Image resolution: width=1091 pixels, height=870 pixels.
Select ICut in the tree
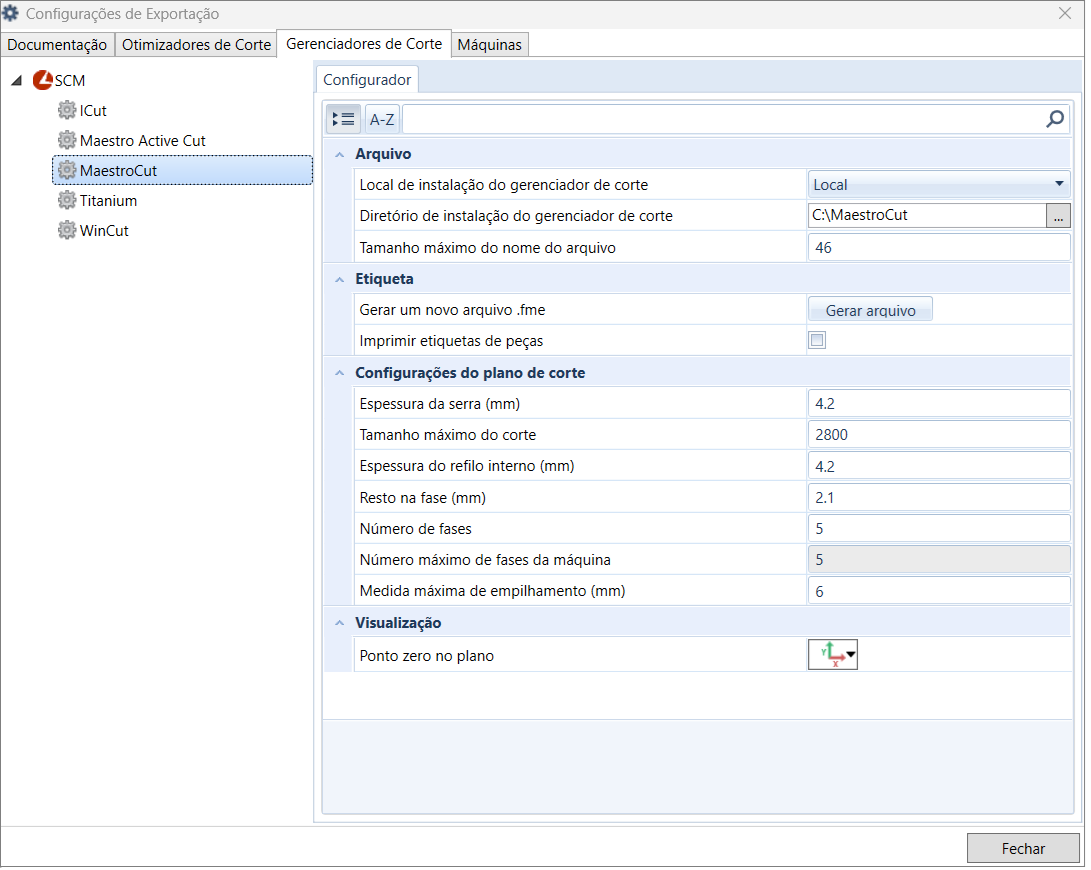click(93, 111)
